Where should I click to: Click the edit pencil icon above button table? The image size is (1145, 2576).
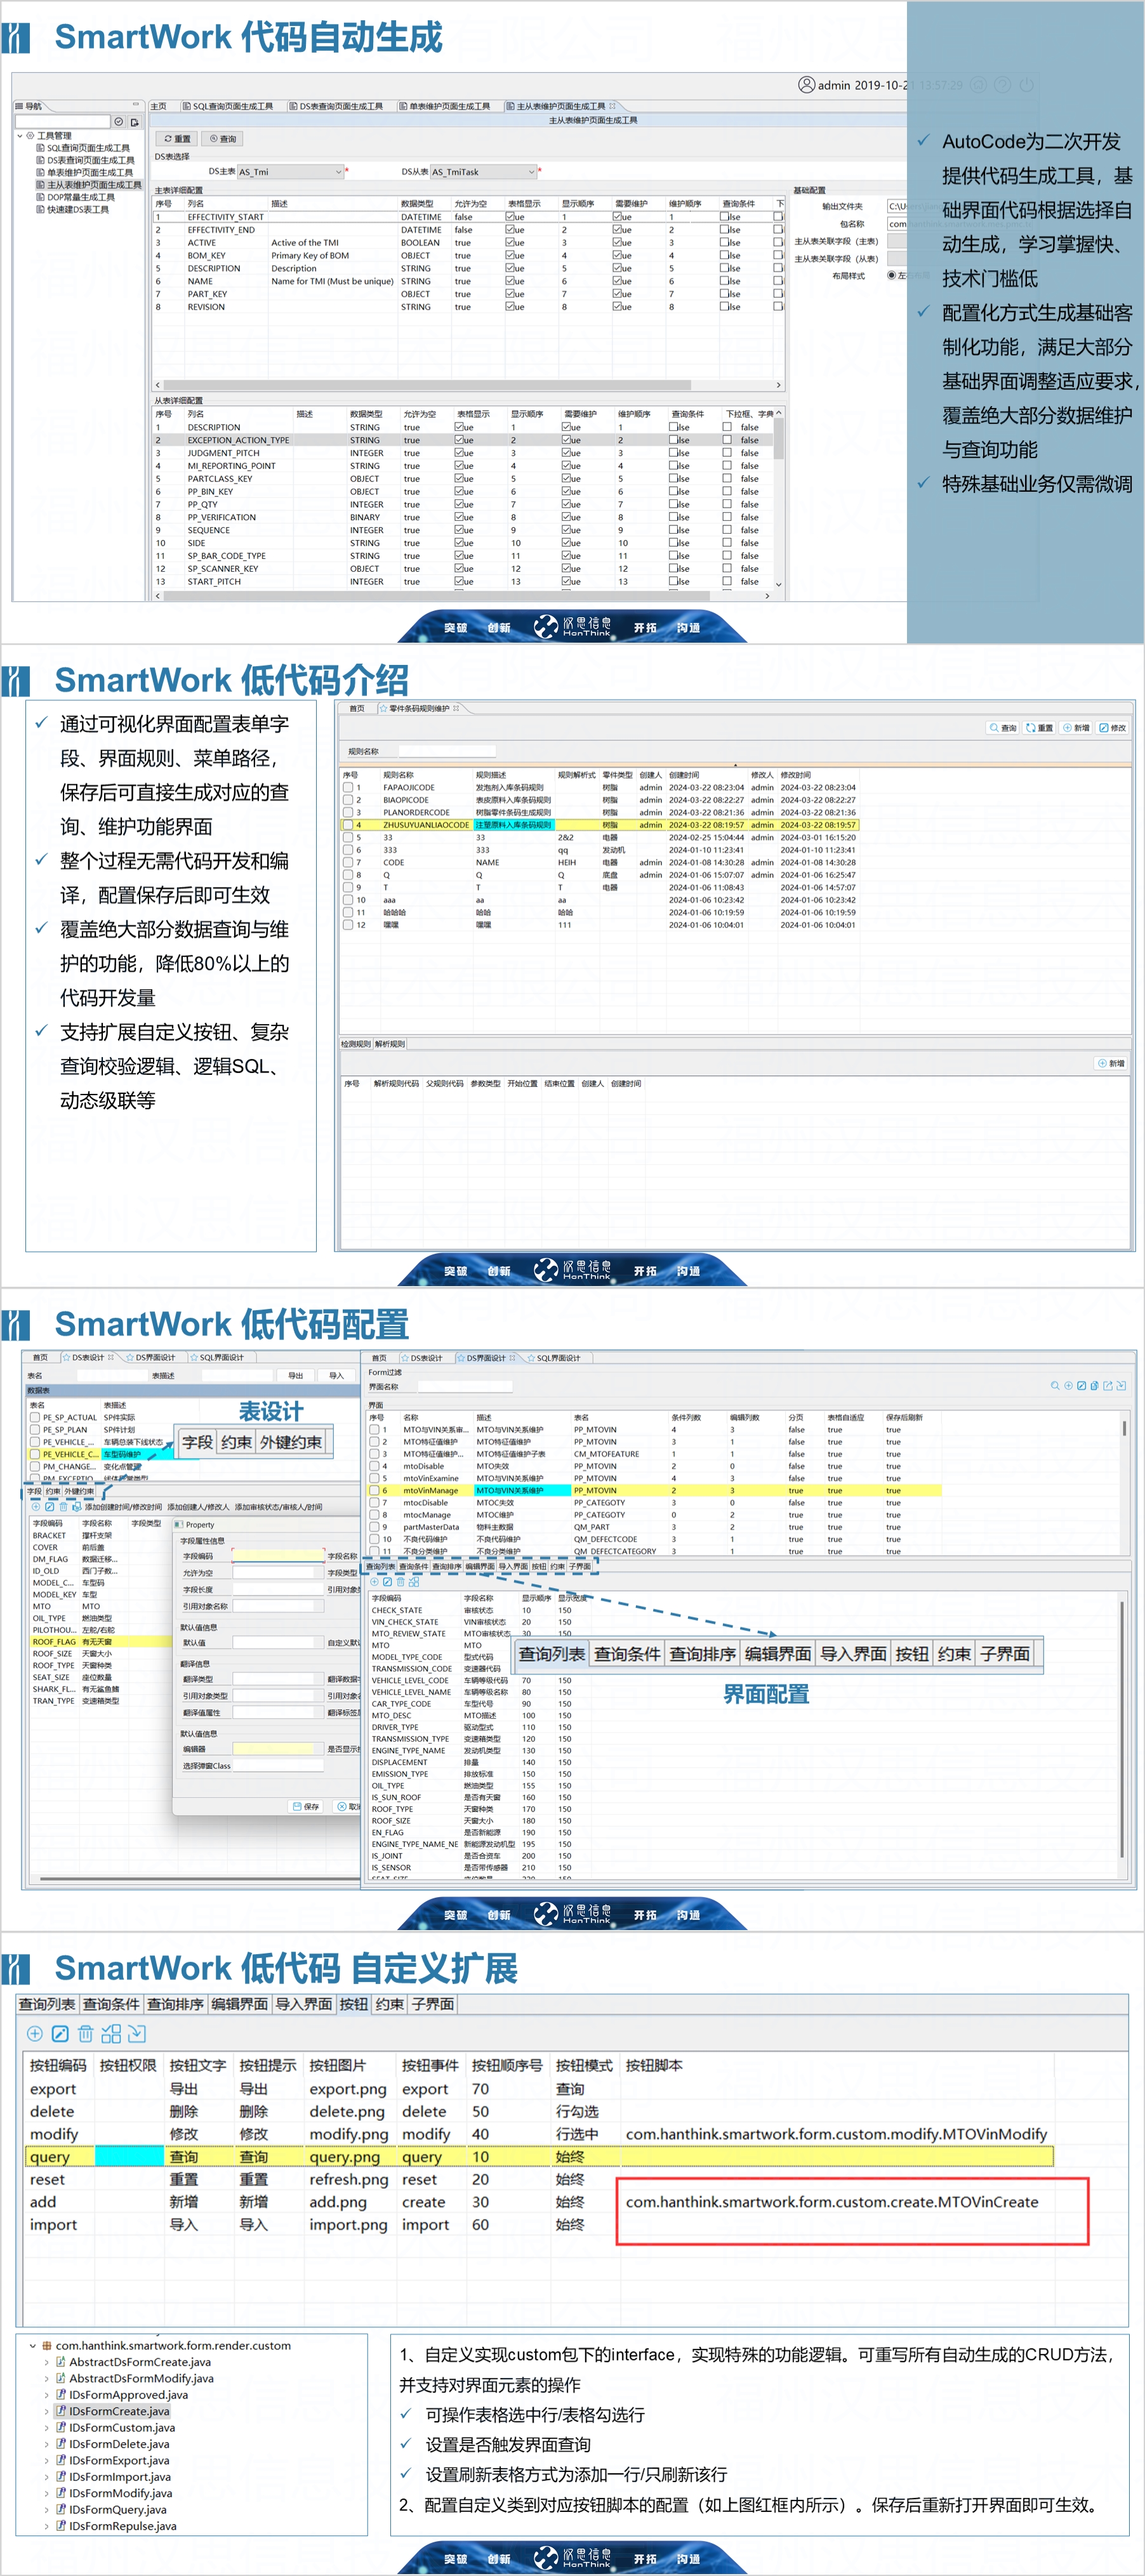pyautogui.click(x=60, y=2033)
